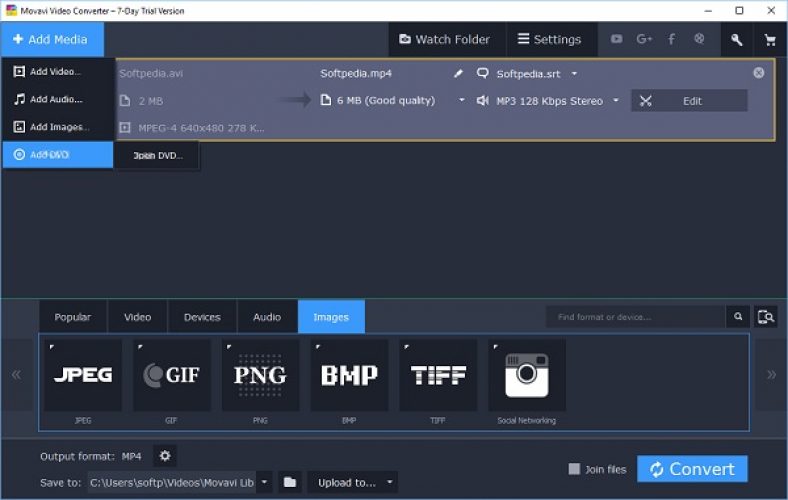The height and width of the screenshot is (500, 788).
Task: Click the YouTube icon in the toolbar
Action: (x=617, y=39)
